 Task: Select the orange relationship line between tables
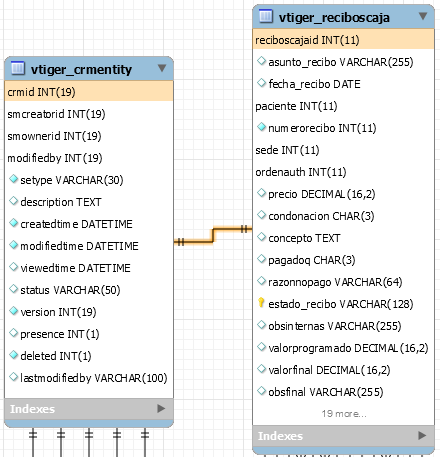(213, 235)
